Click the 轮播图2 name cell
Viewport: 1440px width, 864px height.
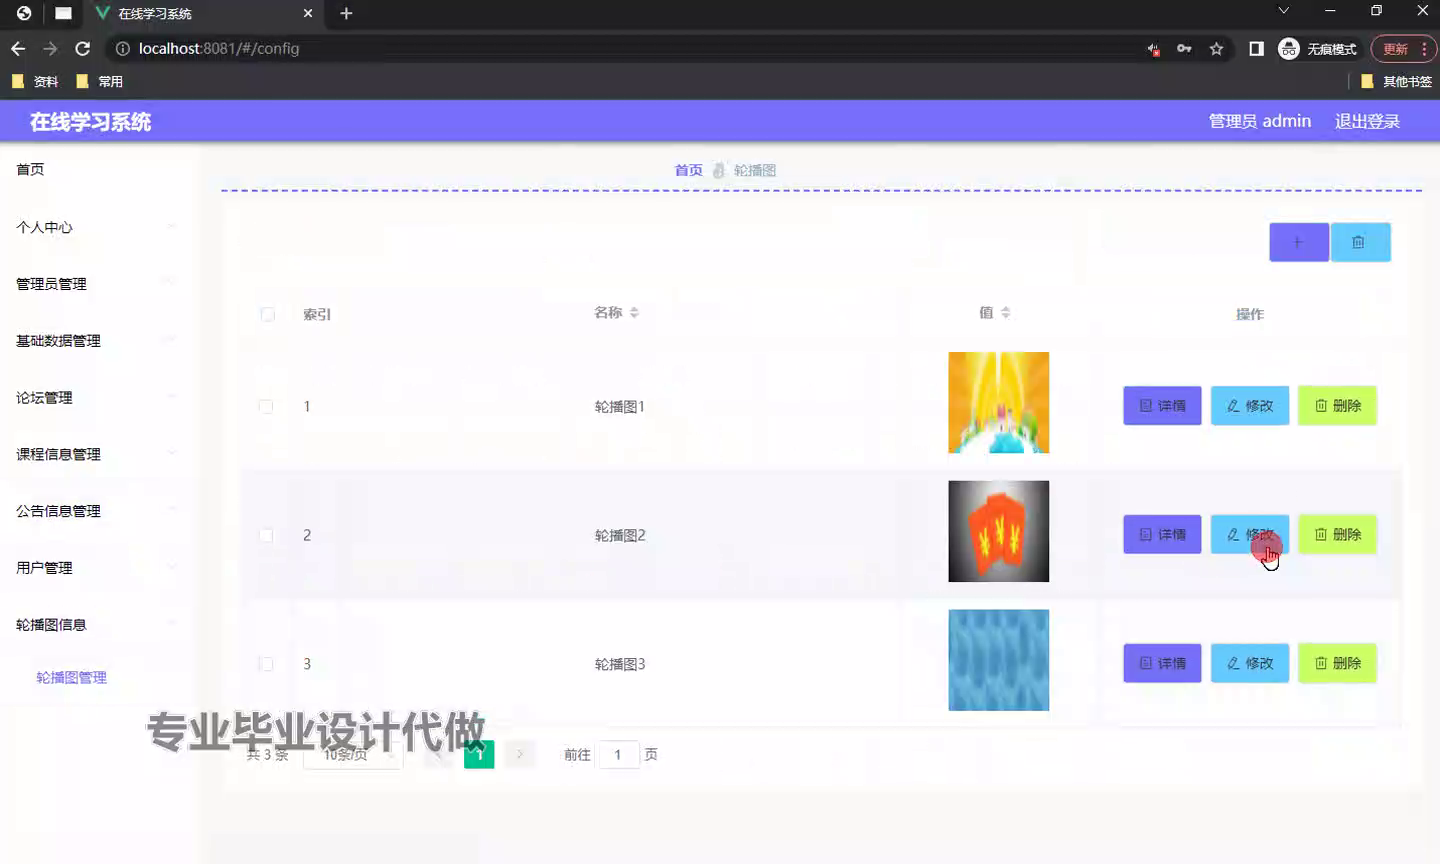point(620,535)
